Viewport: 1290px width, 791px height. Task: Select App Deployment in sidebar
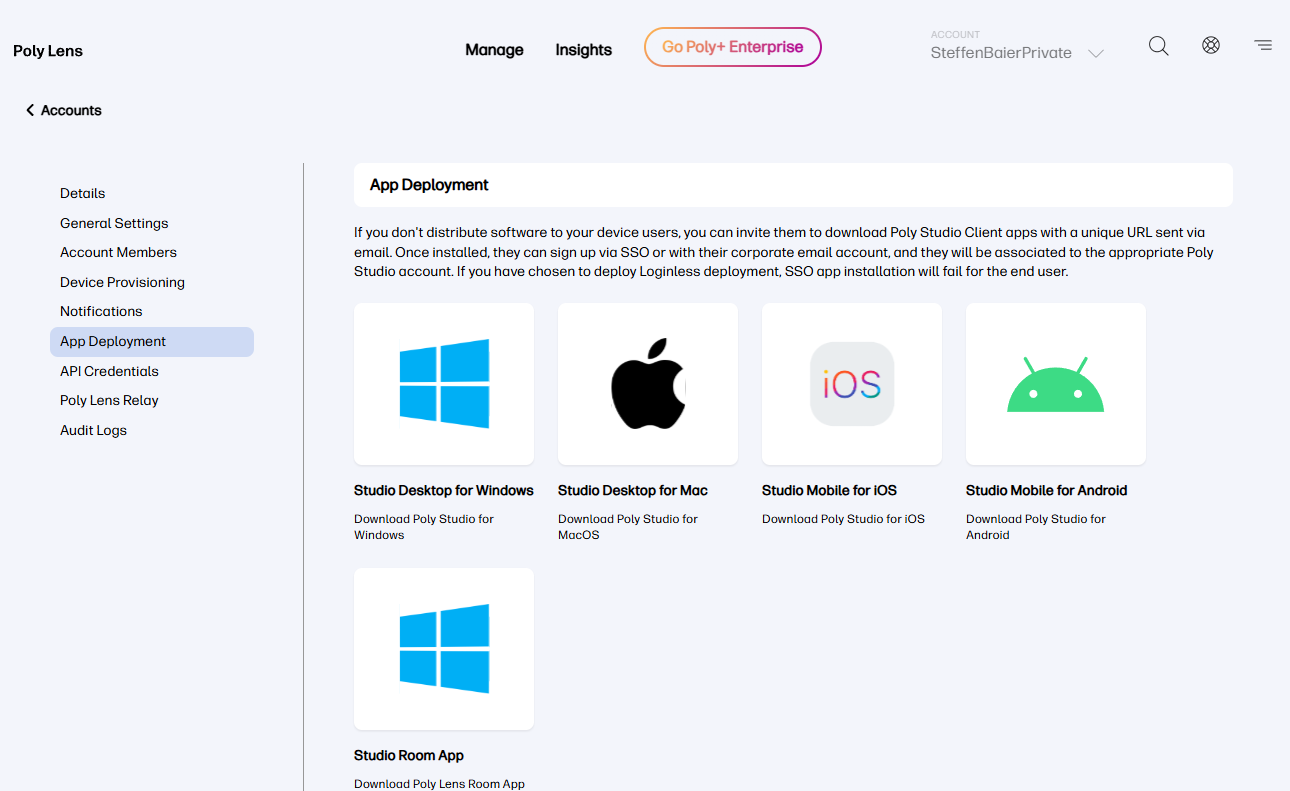tap(152, 341)
